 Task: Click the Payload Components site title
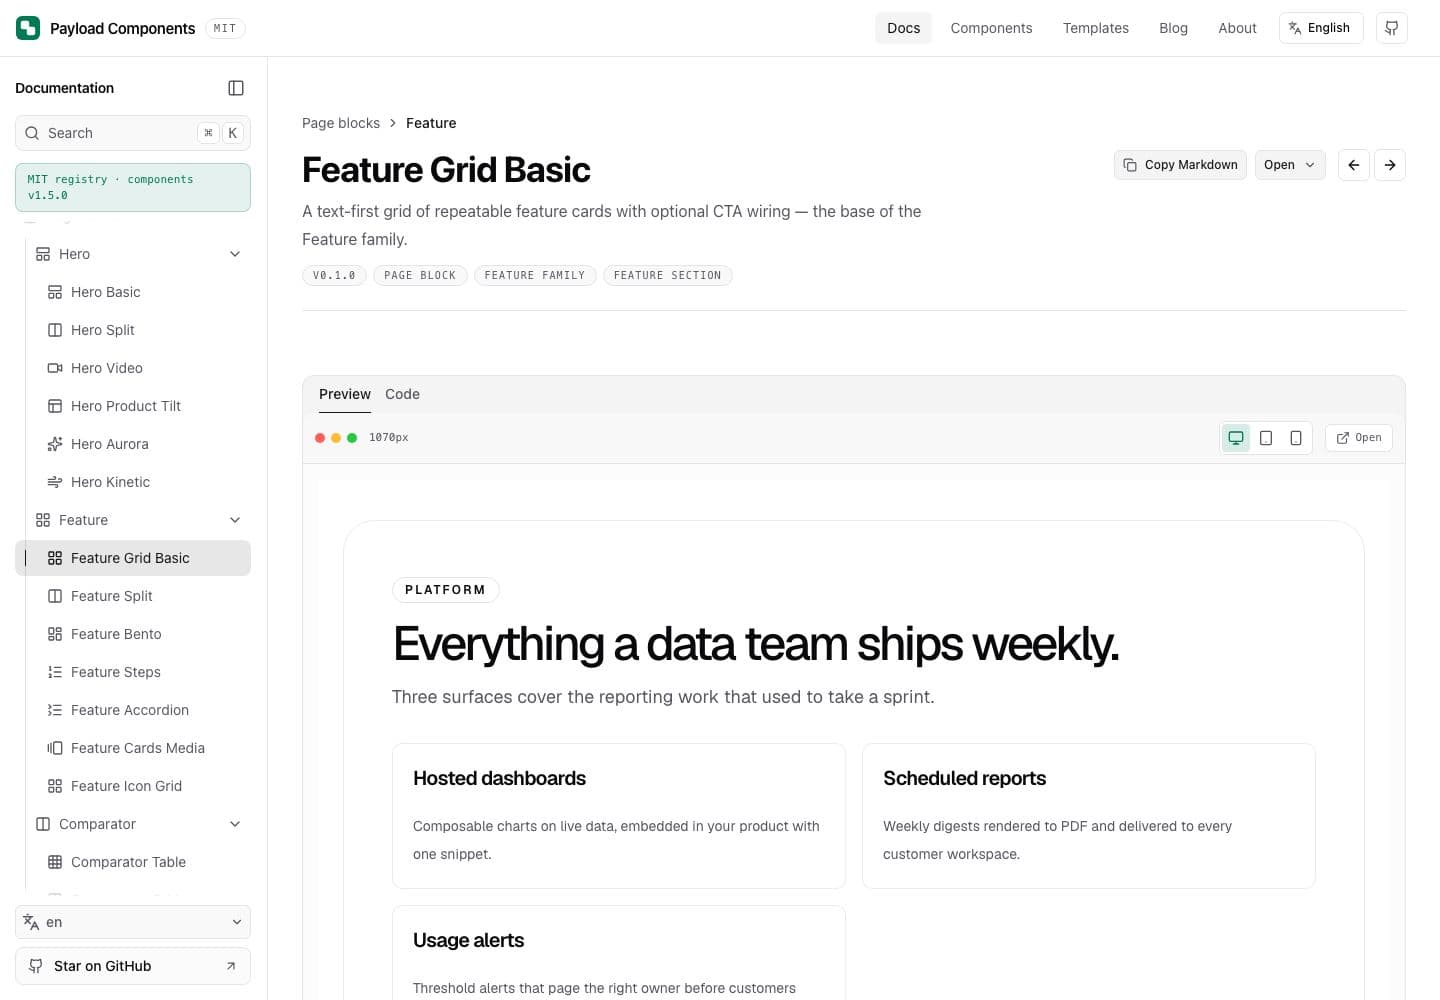(x=122, y=28)
